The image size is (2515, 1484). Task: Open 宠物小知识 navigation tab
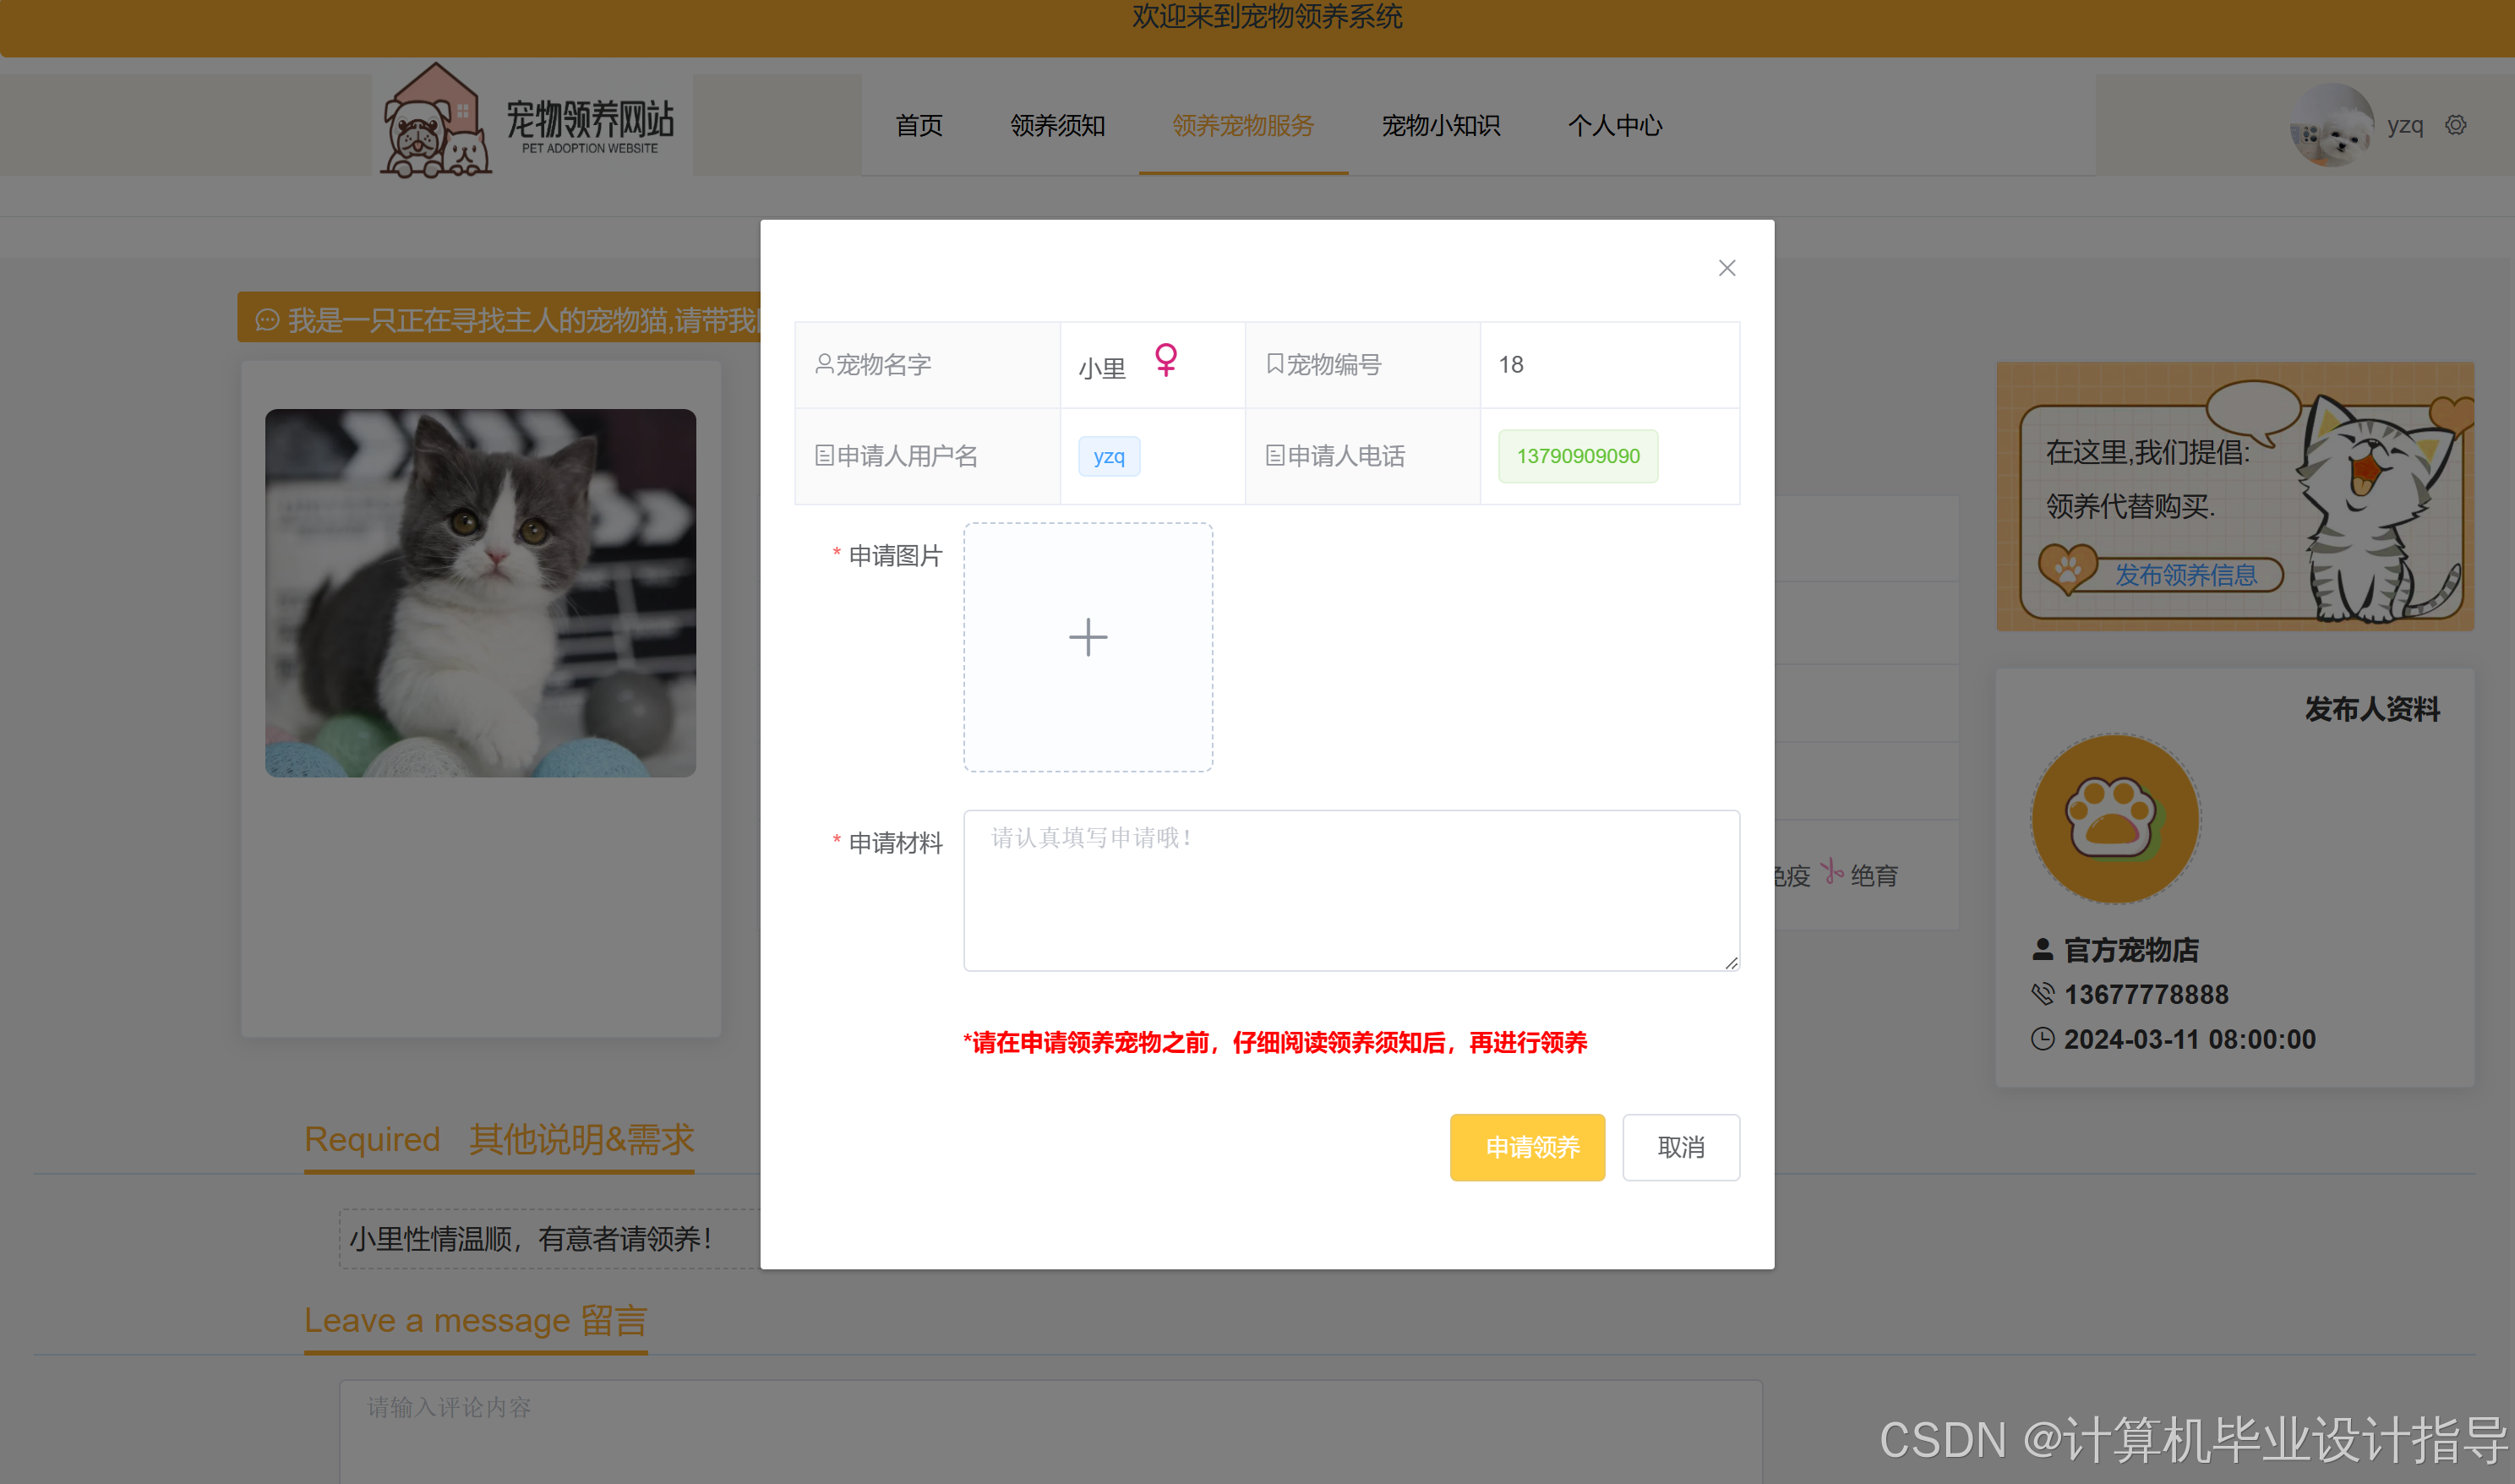click(1440, 126)
